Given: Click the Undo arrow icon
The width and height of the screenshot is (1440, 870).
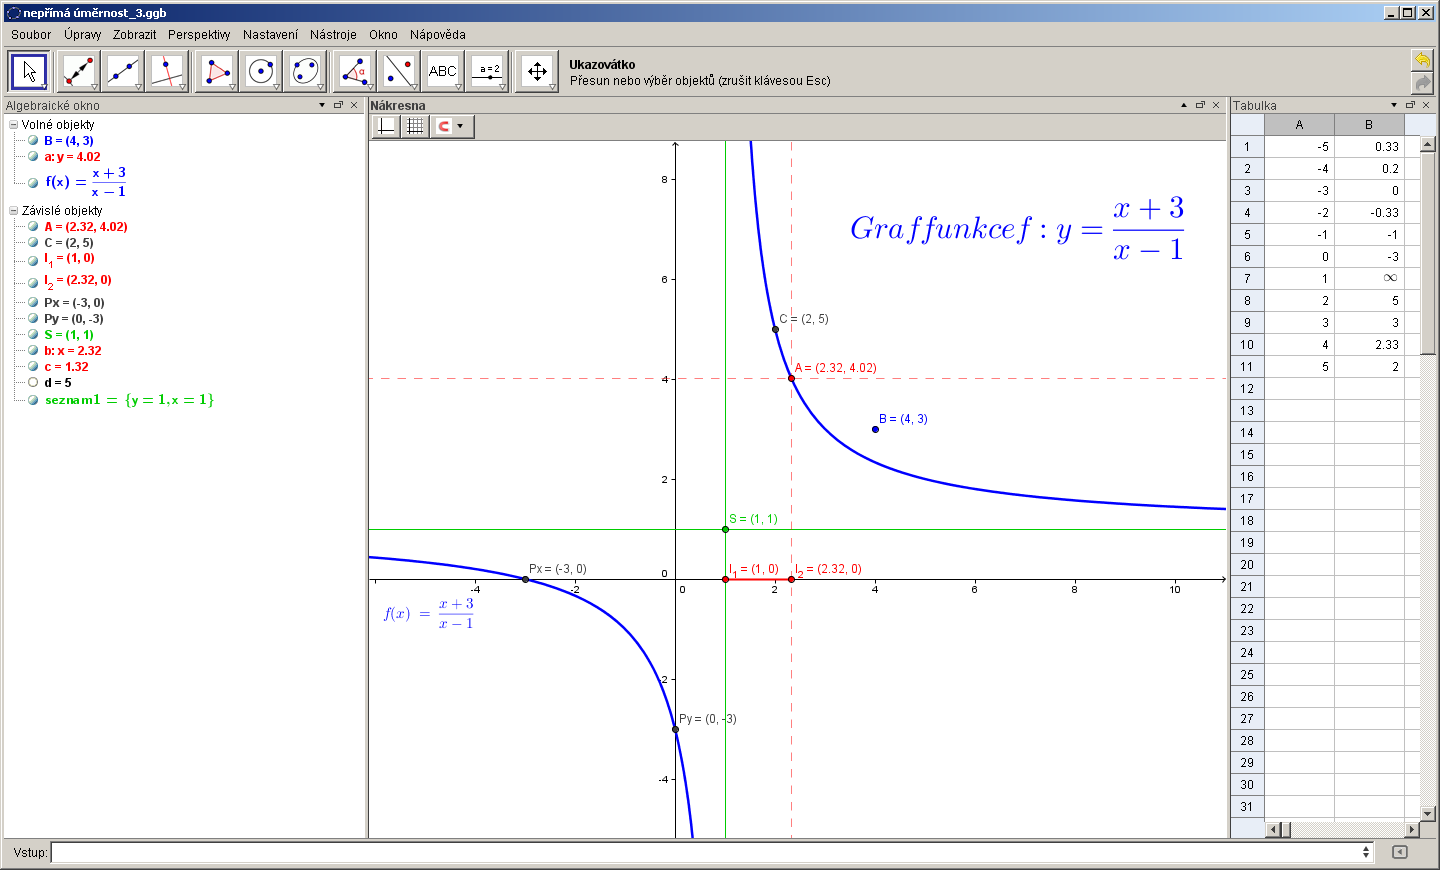Looking at the screenshot, I should (1422, 60).
